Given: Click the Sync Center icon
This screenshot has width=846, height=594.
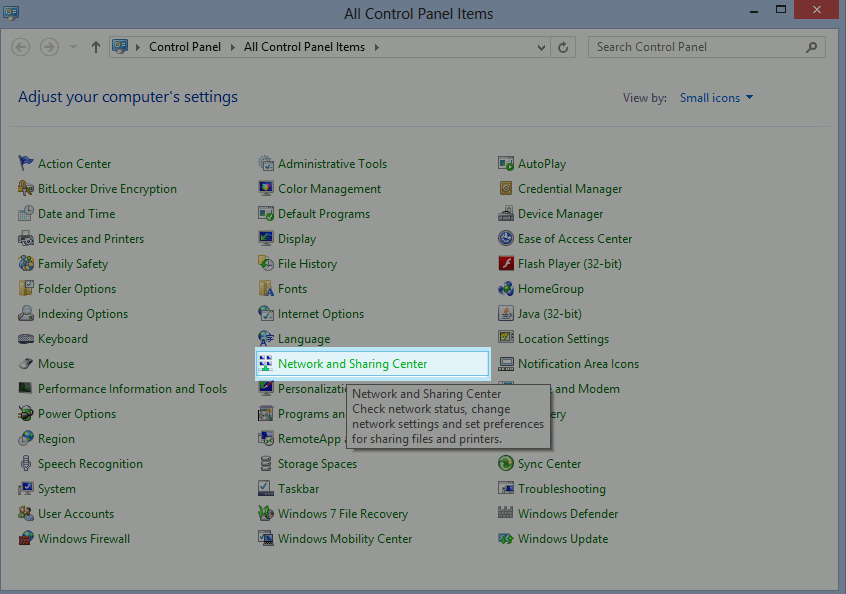Looking at the screenshot, I should [x=507, y=464].
